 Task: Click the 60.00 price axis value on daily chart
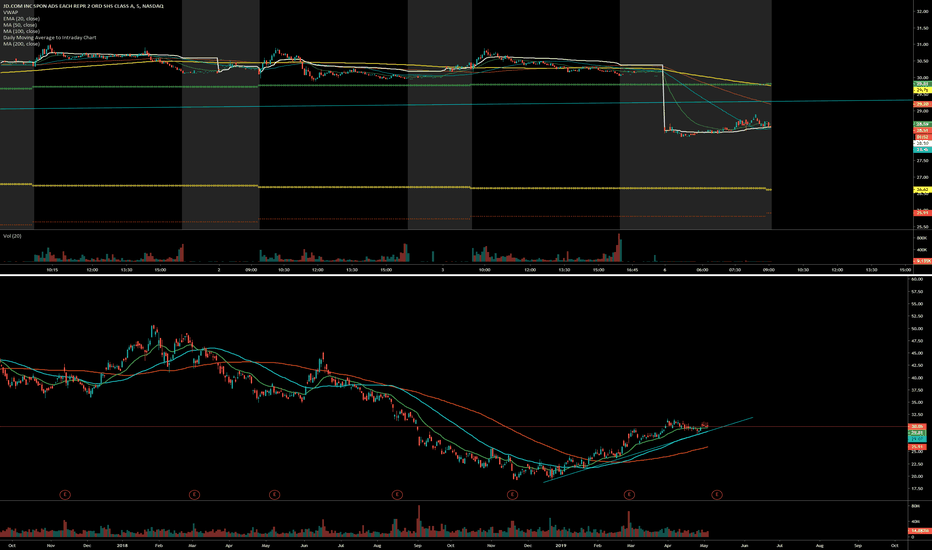(x=917, y=279)
